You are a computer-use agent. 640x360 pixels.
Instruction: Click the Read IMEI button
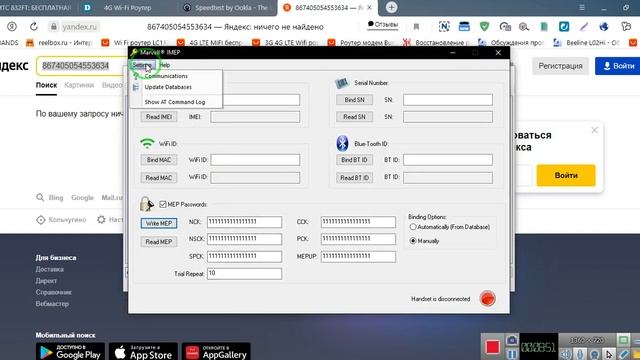[x=159, y=117]
